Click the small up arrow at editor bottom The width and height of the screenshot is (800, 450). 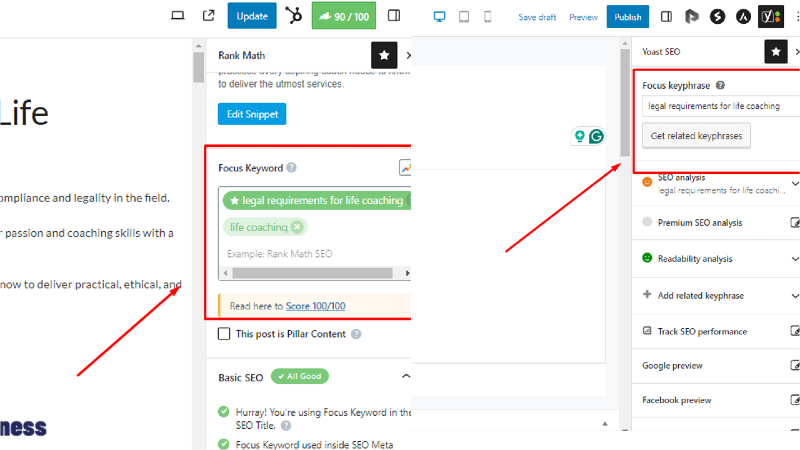pos(605,423)
